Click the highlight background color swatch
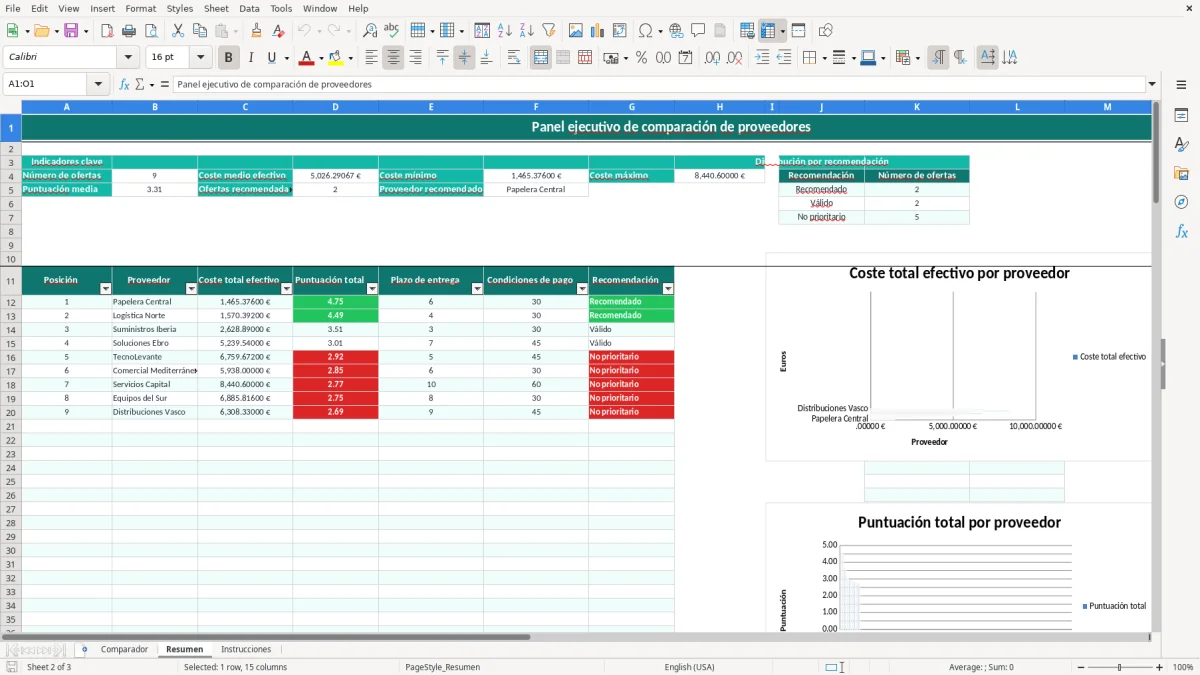Screen dimensions: 1200x675 (336, 58)
